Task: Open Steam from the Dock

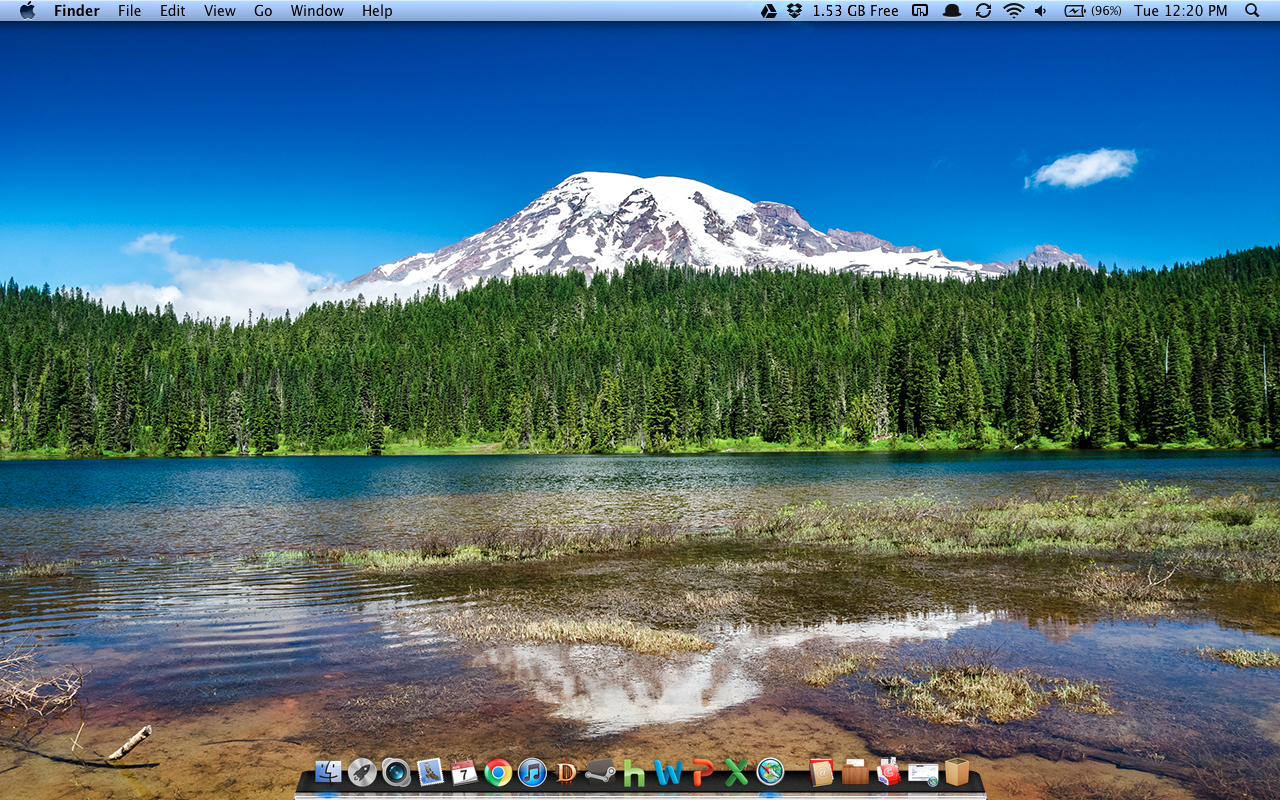Action: click(x=600, y=771)
